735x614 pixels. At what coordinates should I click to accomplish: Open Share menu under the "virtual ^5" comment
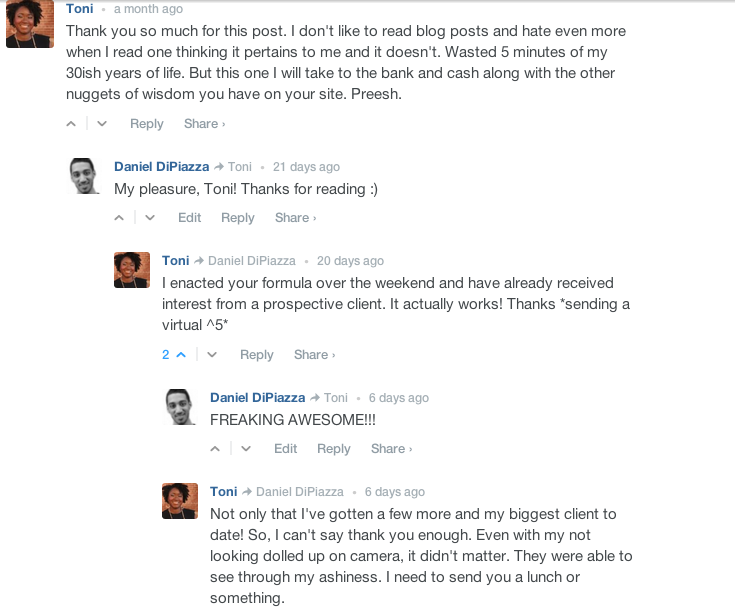314,355
